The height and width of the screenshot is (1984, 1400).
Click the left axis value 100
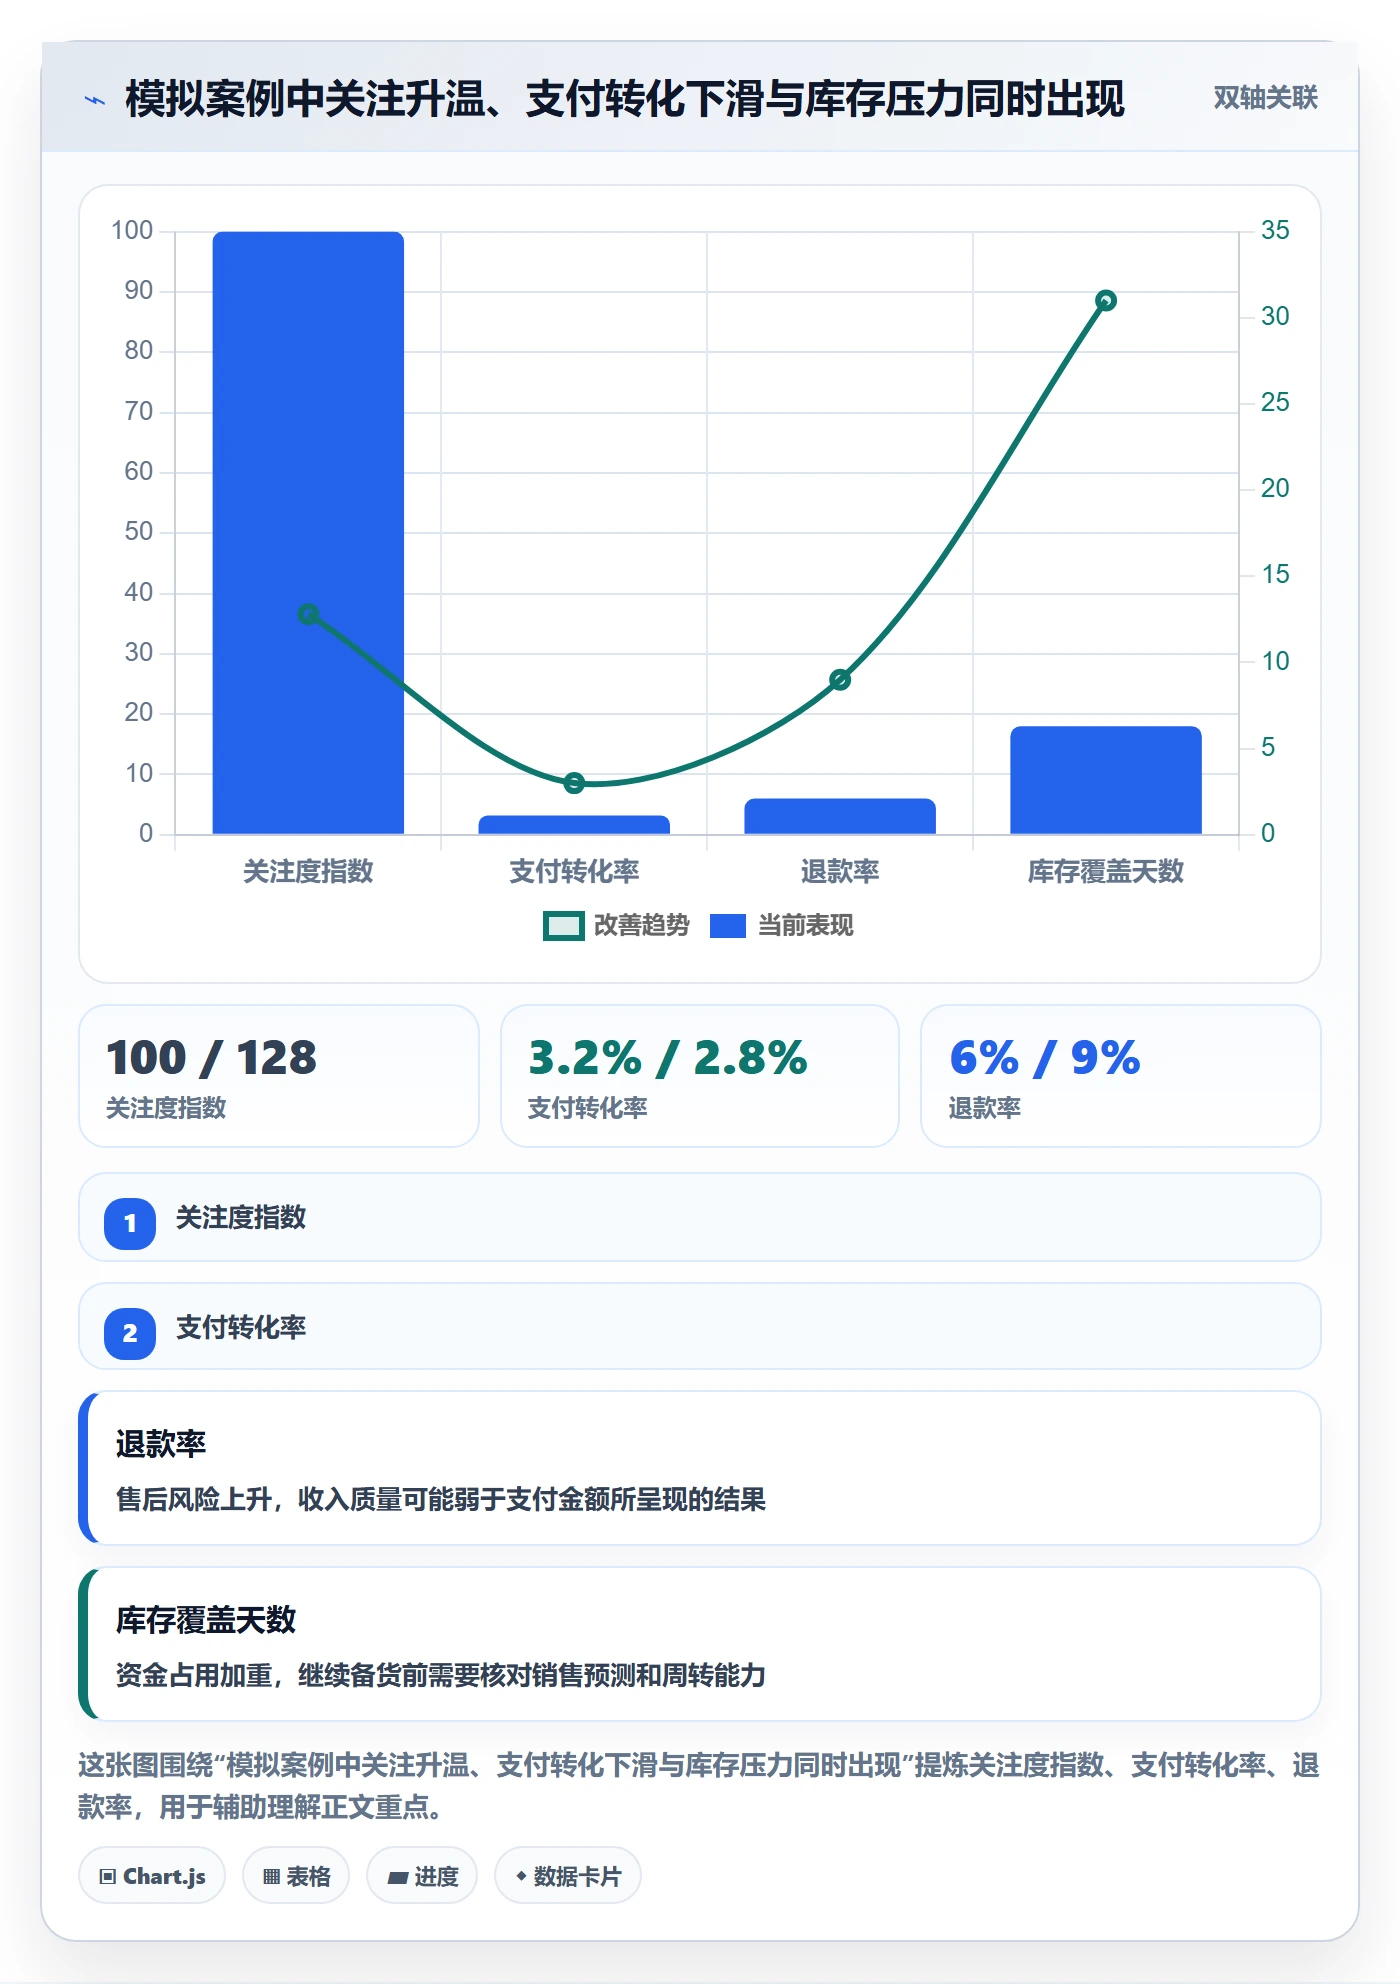click(x=132, y=231)
